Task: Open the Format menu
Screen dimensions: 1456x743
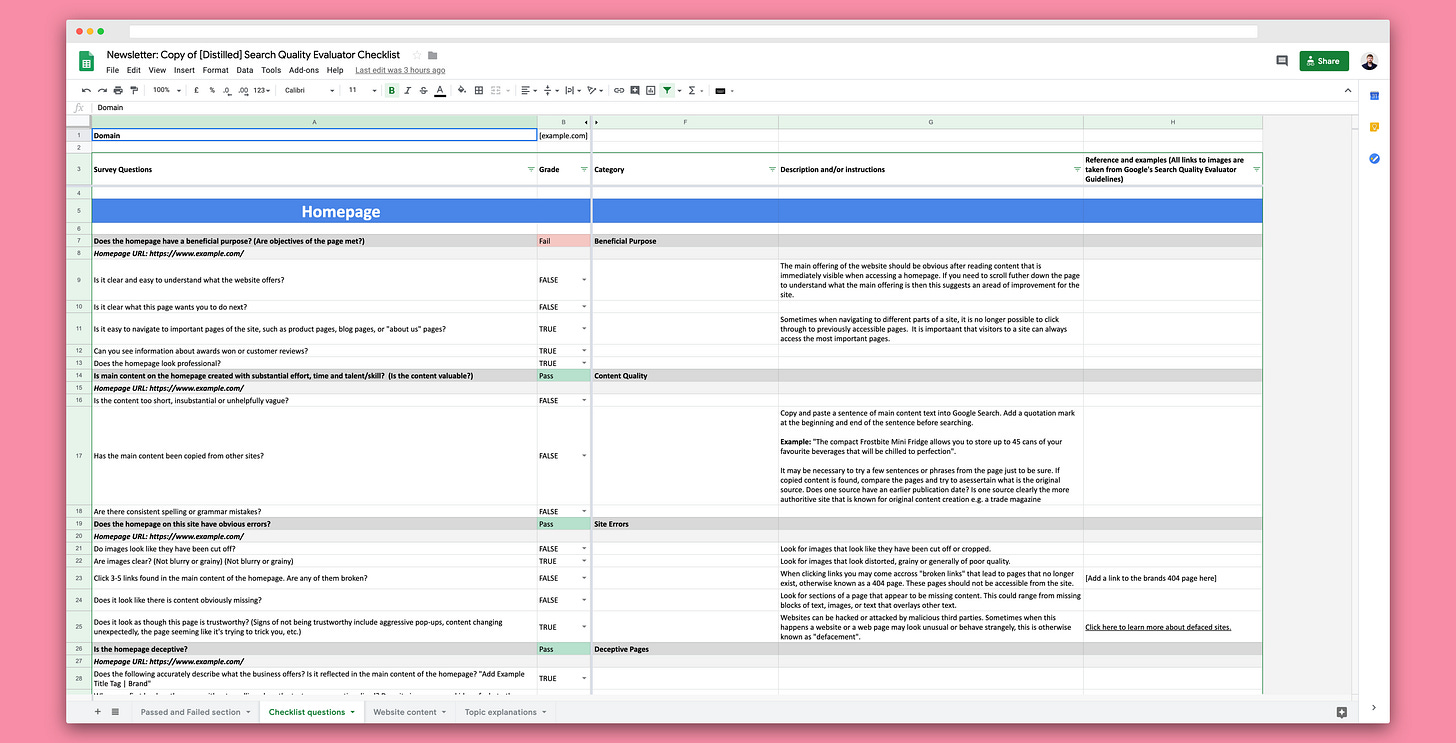Action: click(215, 71)
